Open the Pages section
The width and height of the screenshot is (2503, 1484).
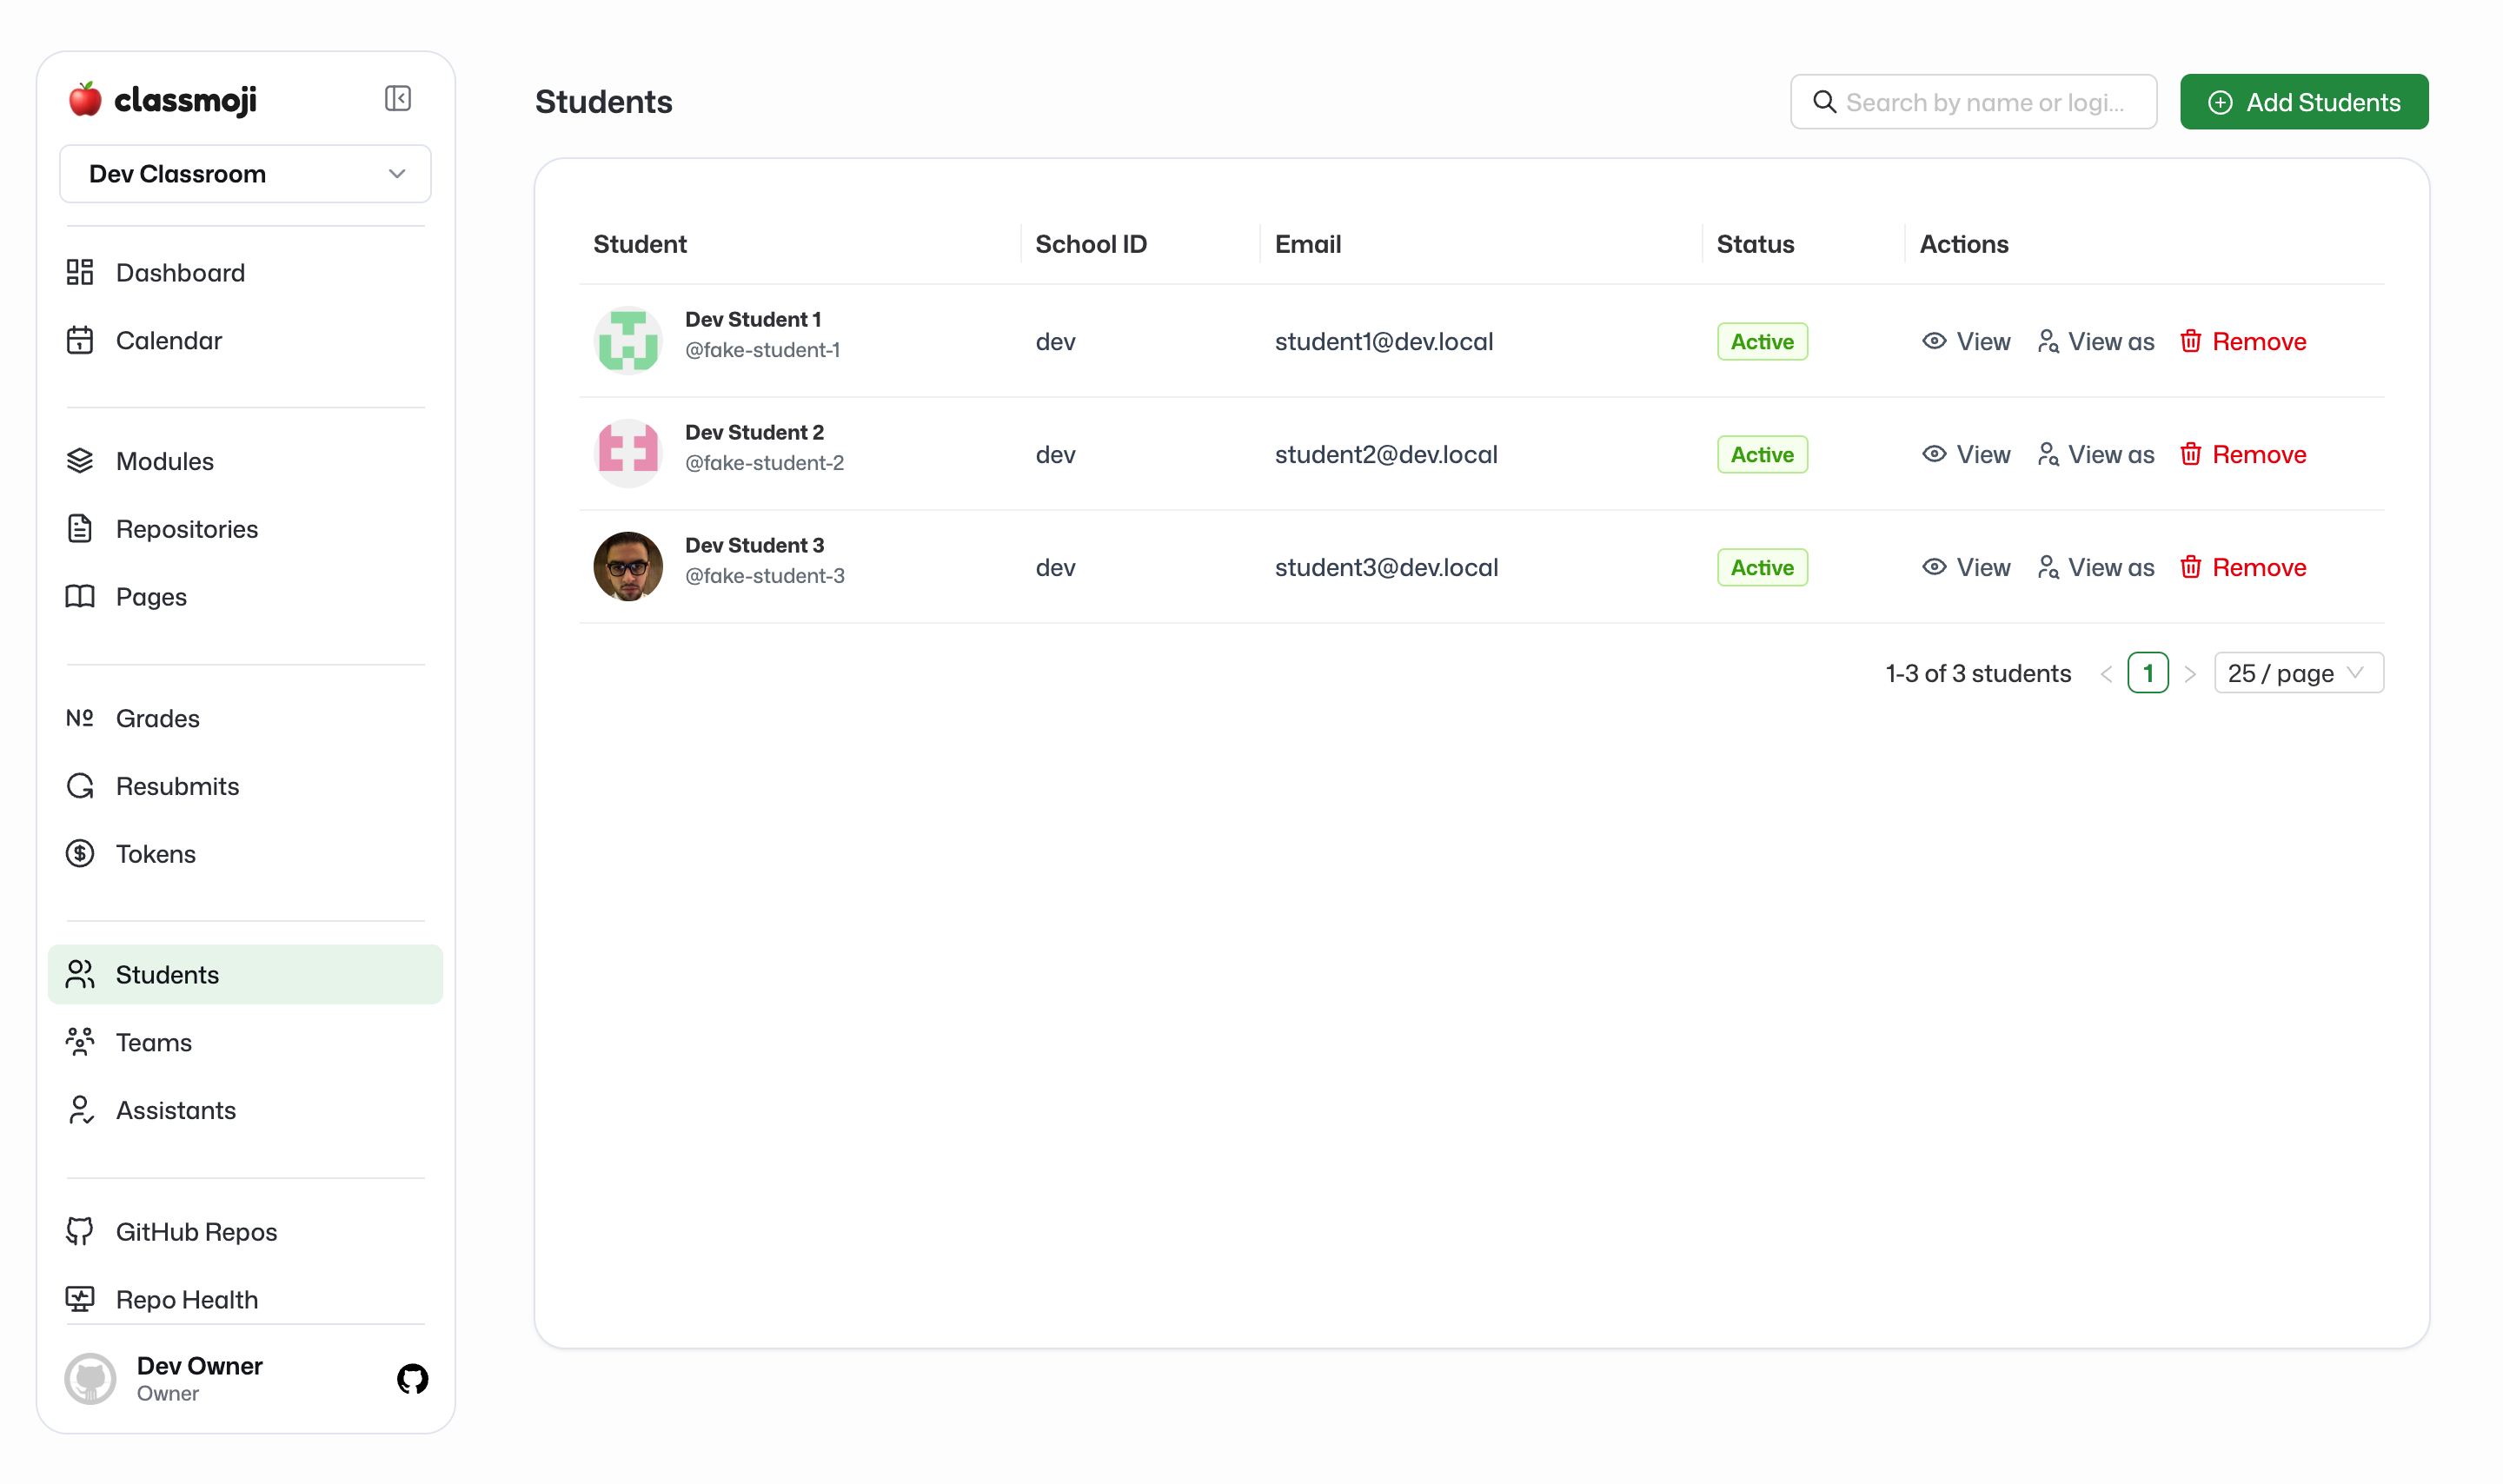click(245, 597)
